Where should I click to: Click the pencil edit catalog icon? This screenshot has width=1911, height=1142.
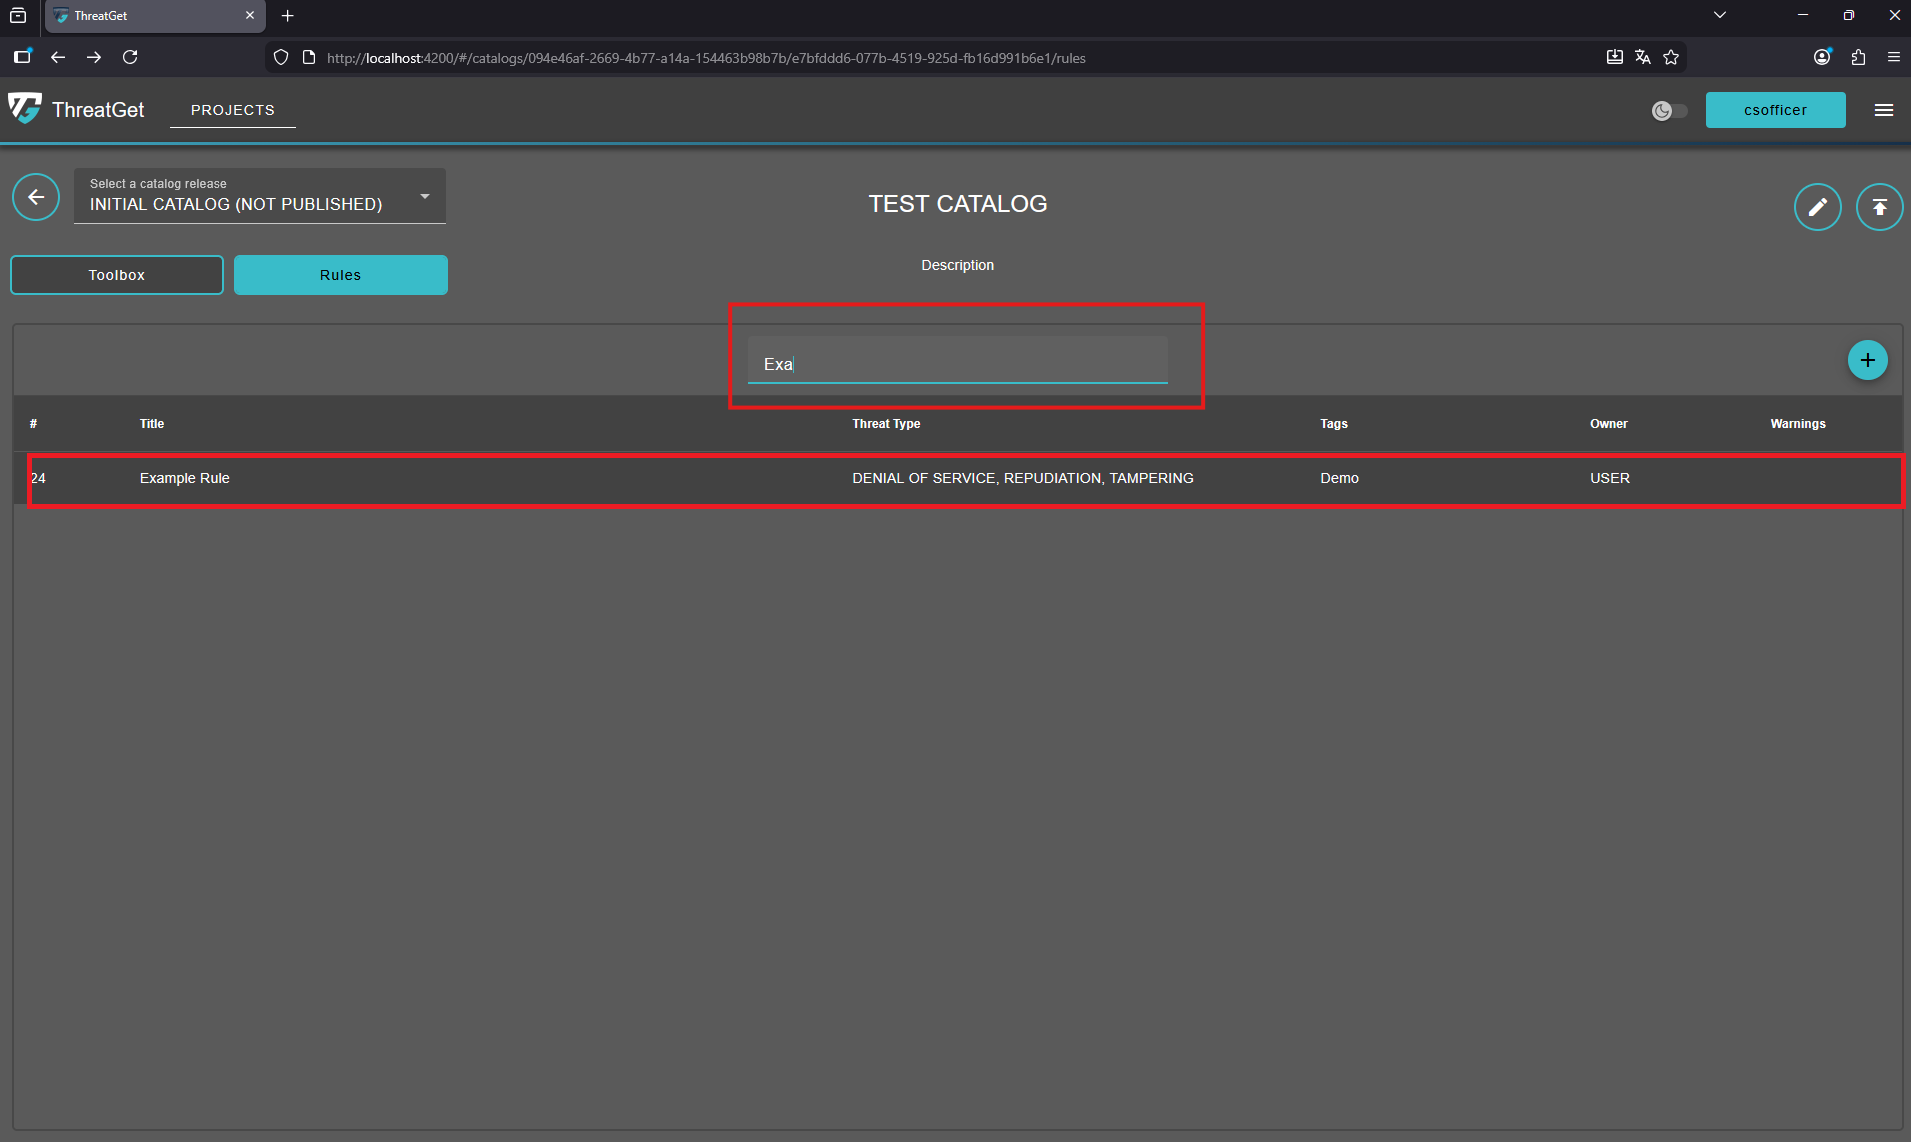tap(1817, 207)
